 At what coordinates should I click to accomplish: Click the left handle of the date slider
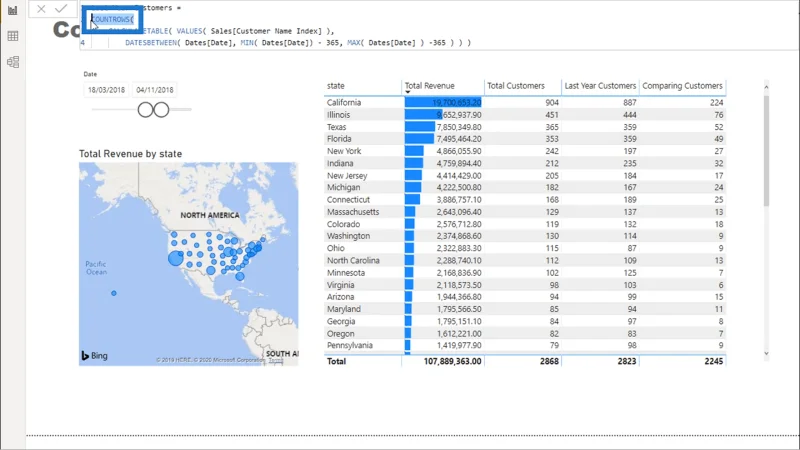click(145, 110)
